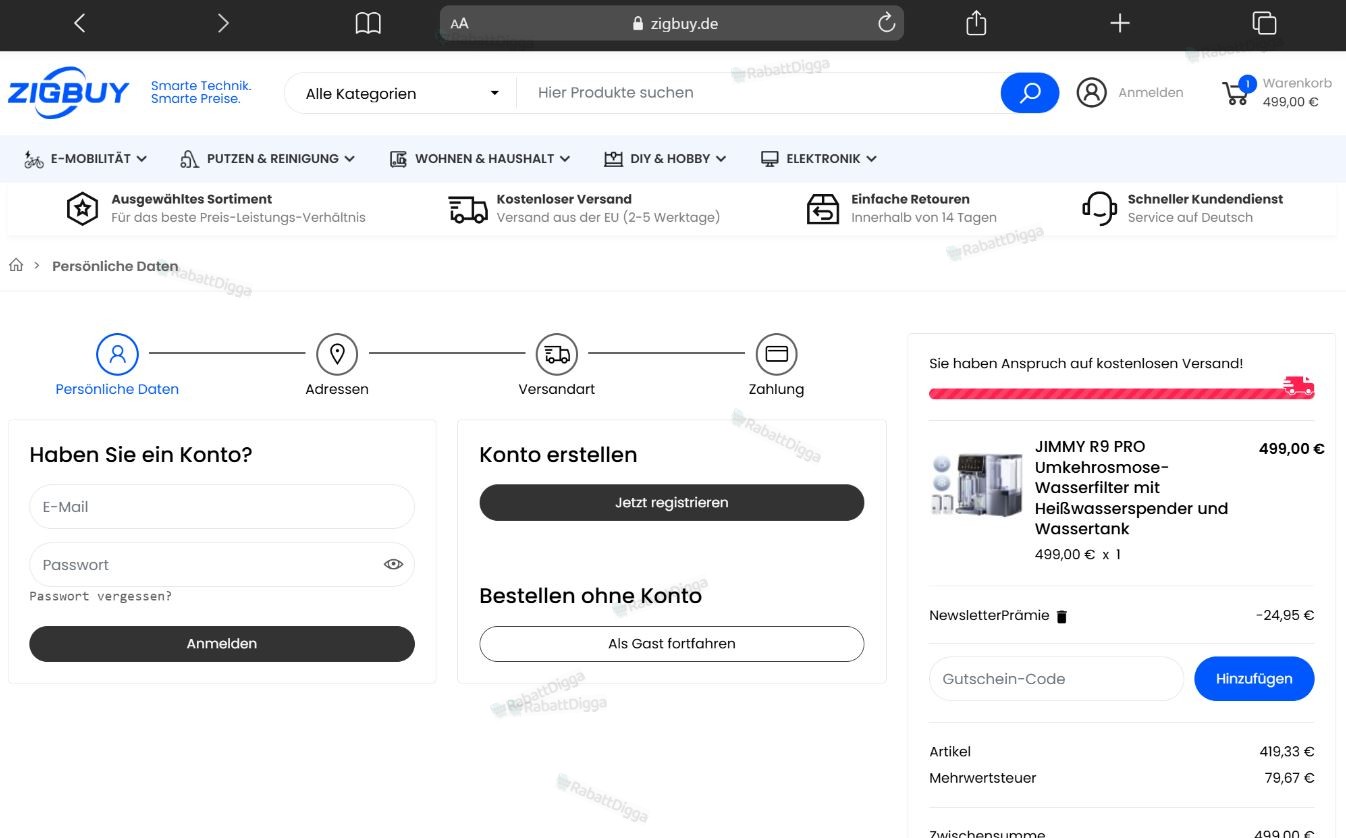Focus the Gutschein-Code field
The image size is (1346, 838).
coord(1056,679)
